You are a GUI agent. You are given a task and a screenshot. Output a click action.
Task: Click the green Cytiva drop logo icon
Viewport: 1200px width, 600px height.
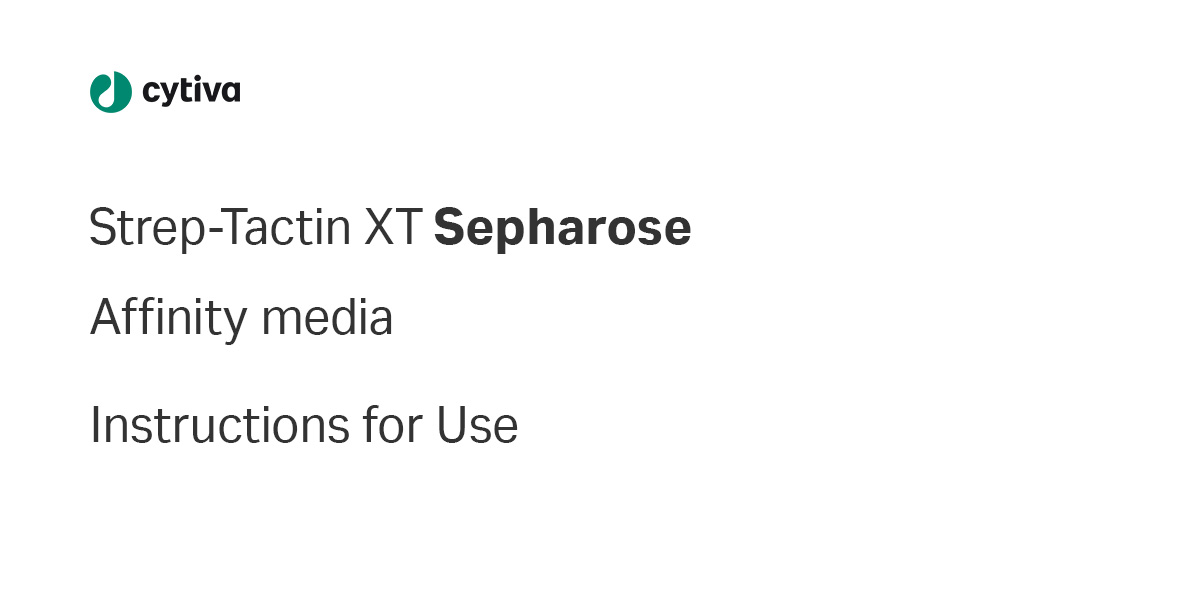coord(110,92)
